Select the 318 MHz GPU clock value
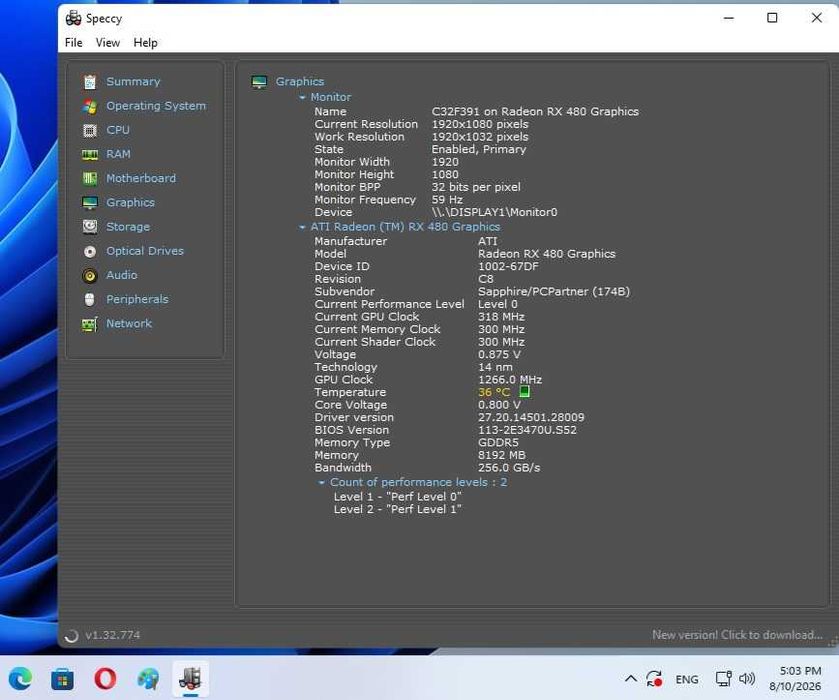The image size is (839, 700). 501,317
